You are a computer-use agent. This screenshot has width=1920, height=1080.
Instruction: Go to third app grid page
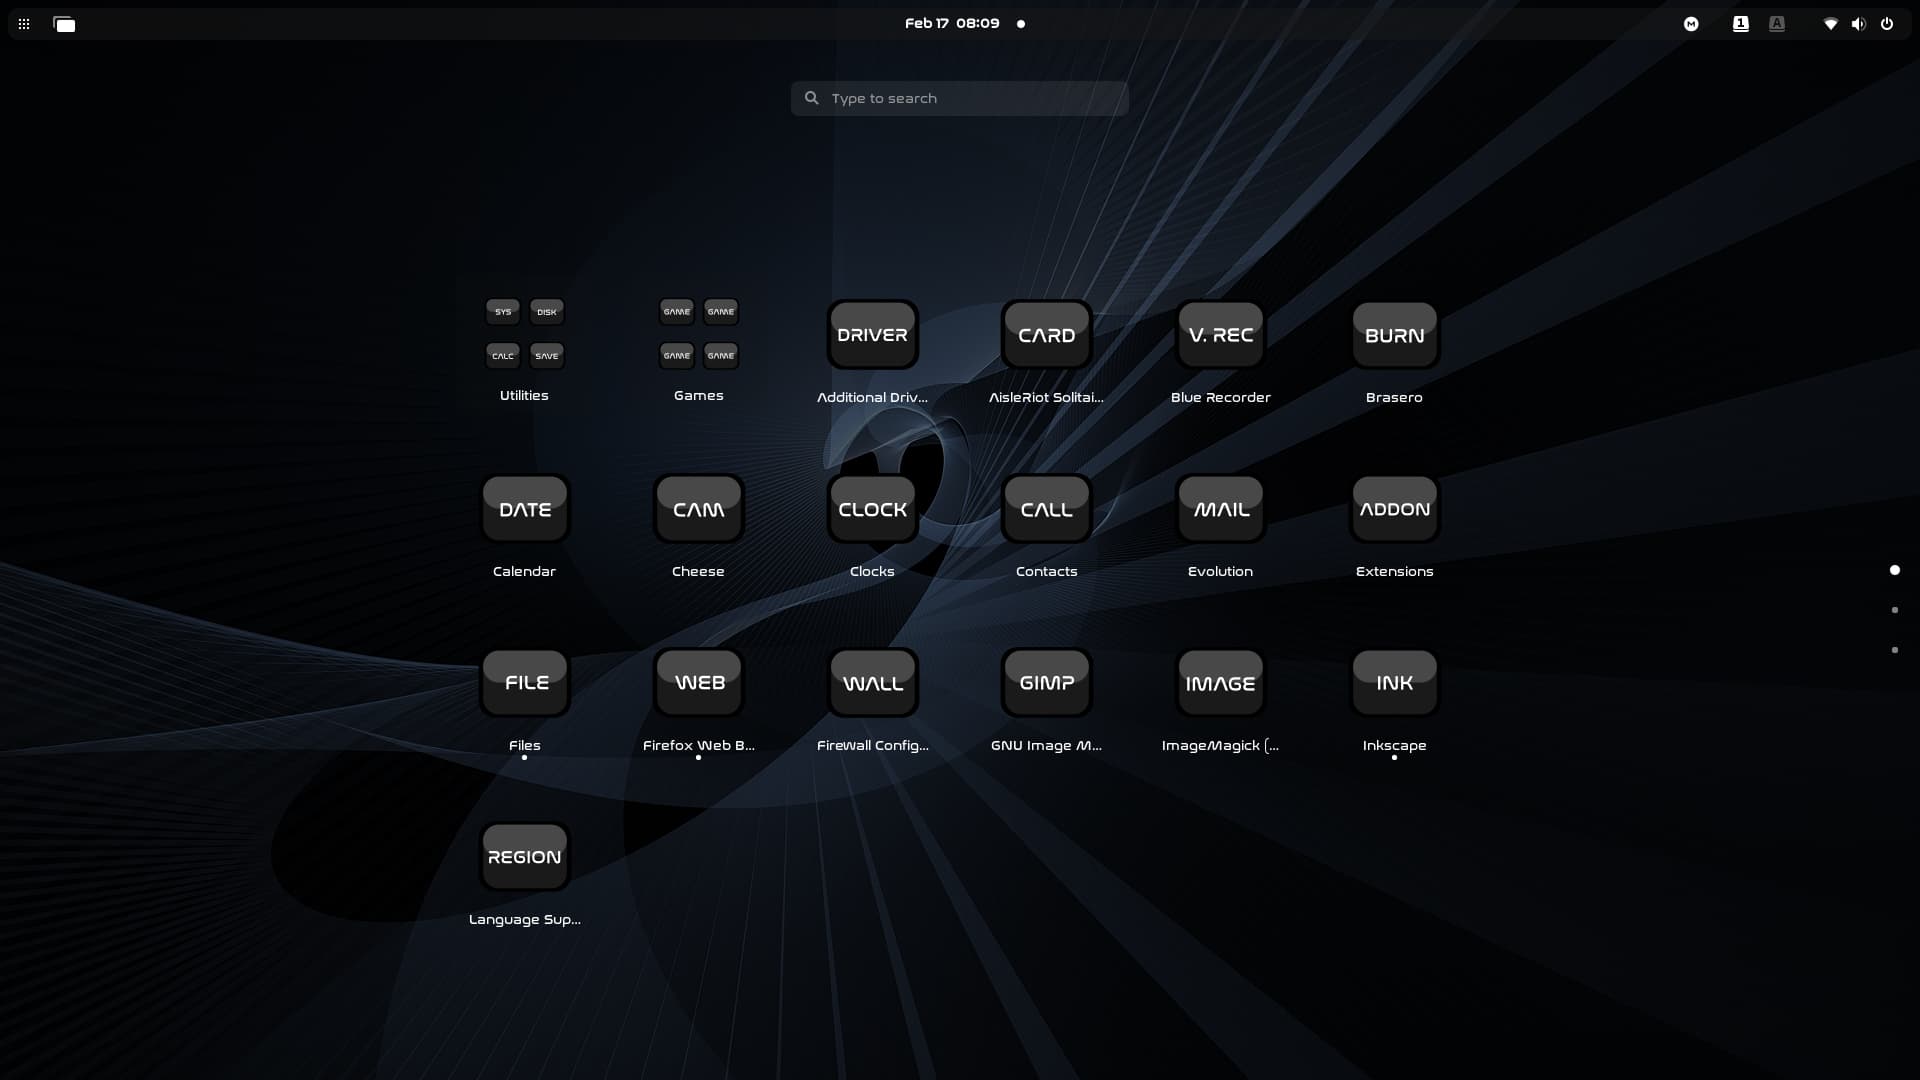point(1894,650)
